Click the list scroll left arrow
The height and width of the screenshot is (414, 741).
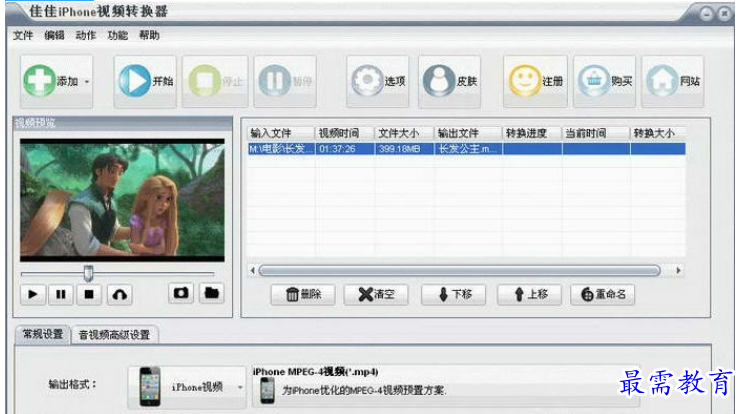click(x=252, y=270)
